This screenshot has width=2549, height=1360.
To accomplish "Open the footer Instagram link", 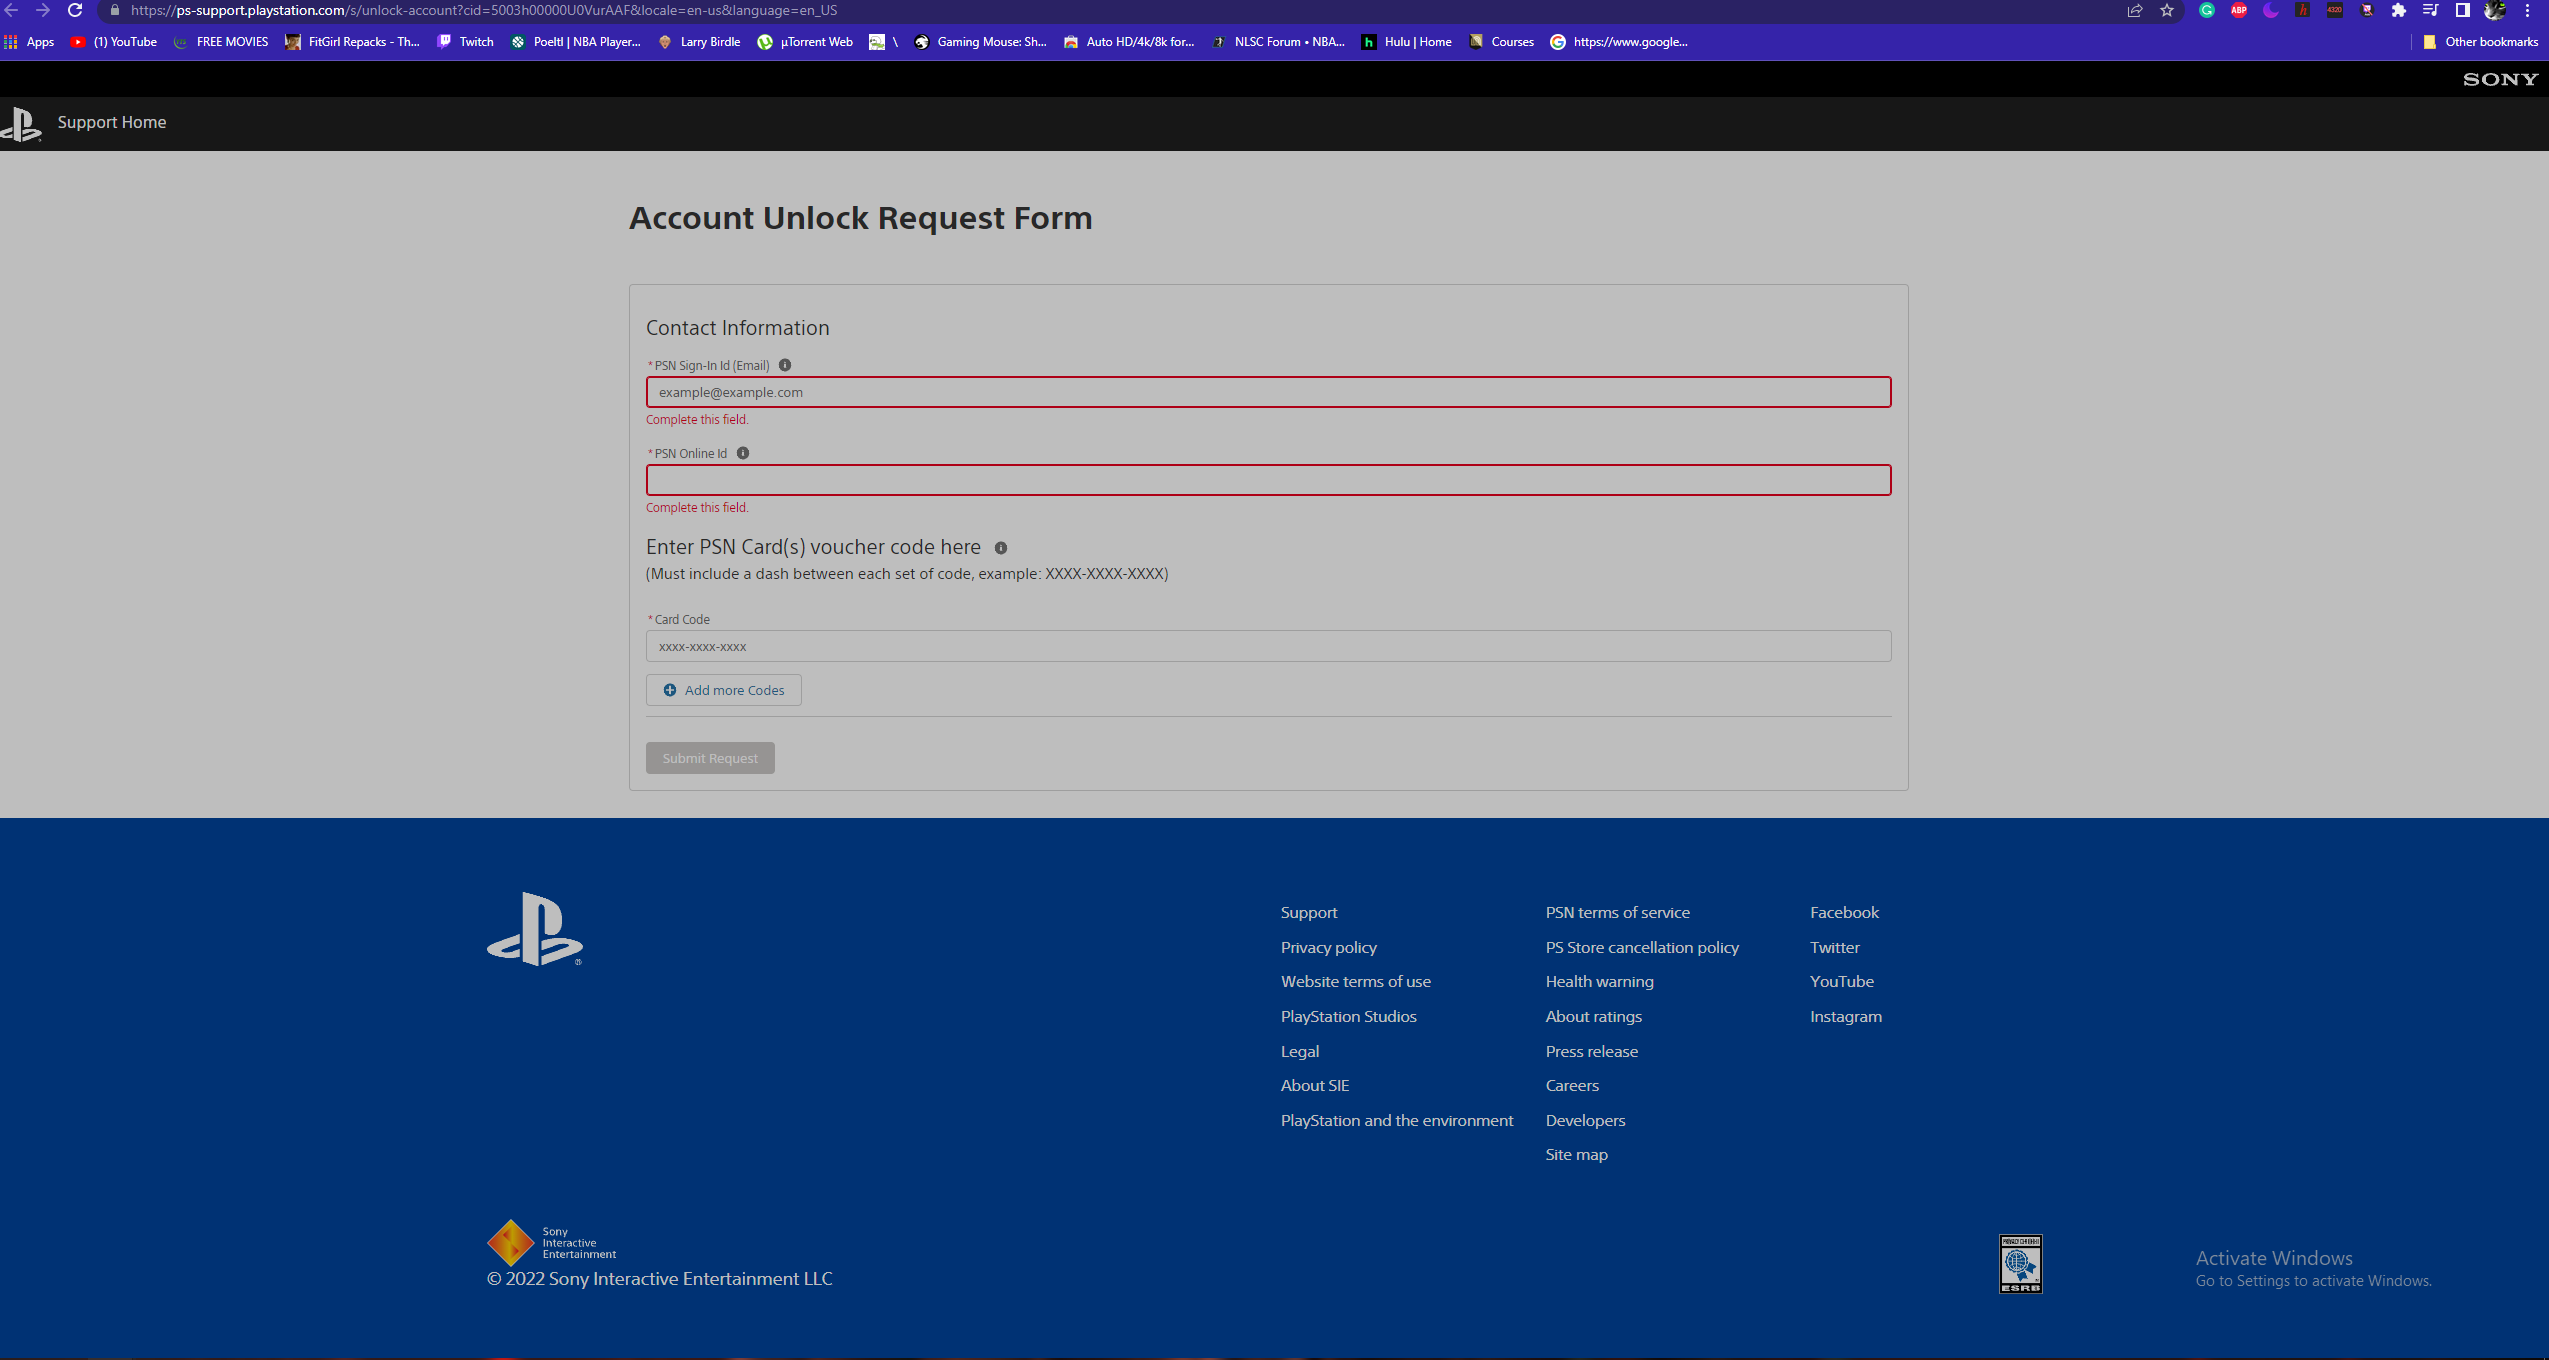I will point(1846,1016).
